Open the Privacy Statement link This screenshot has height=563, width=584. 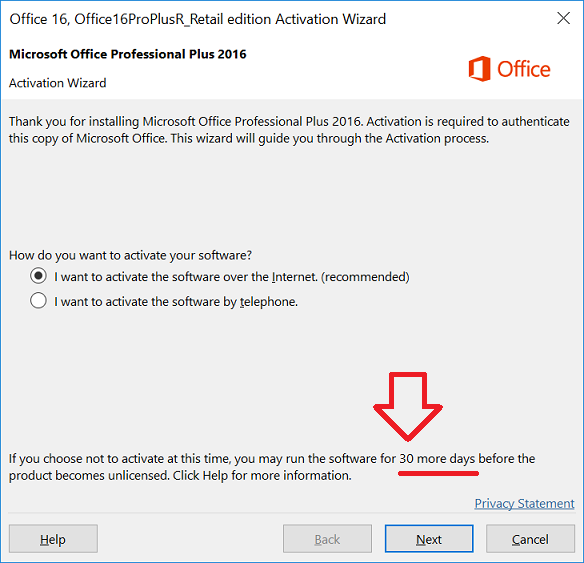(x=524, y=503)
